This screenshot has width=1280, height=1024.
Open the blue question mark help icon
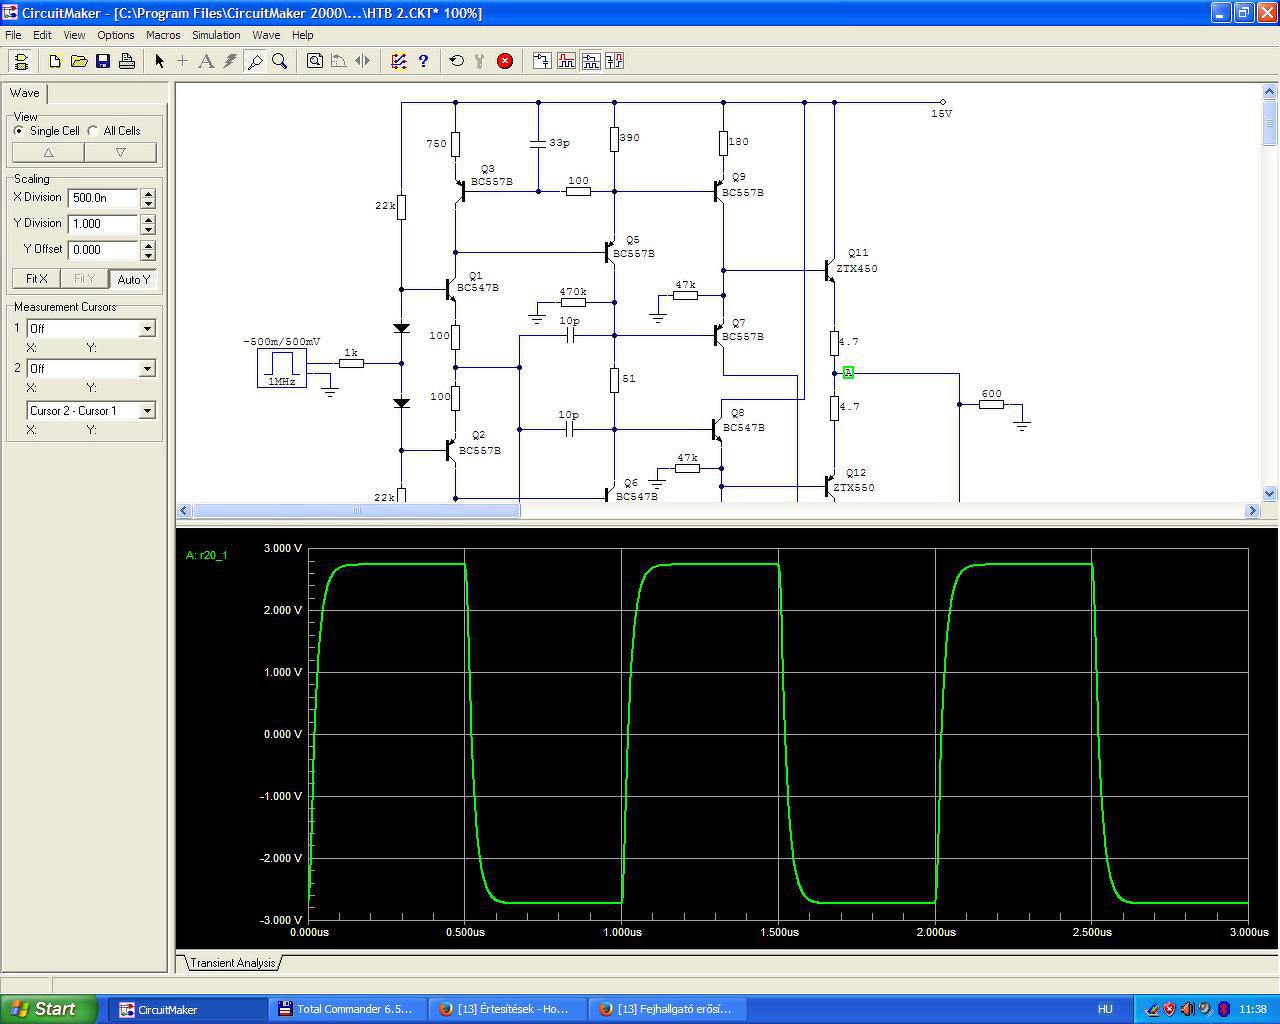[x=423, y=61]
